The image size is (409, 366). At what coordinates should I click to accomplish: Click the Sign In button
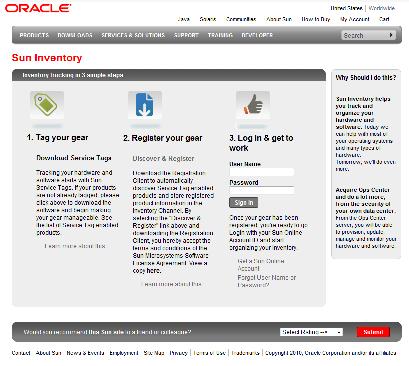point(244,203)
